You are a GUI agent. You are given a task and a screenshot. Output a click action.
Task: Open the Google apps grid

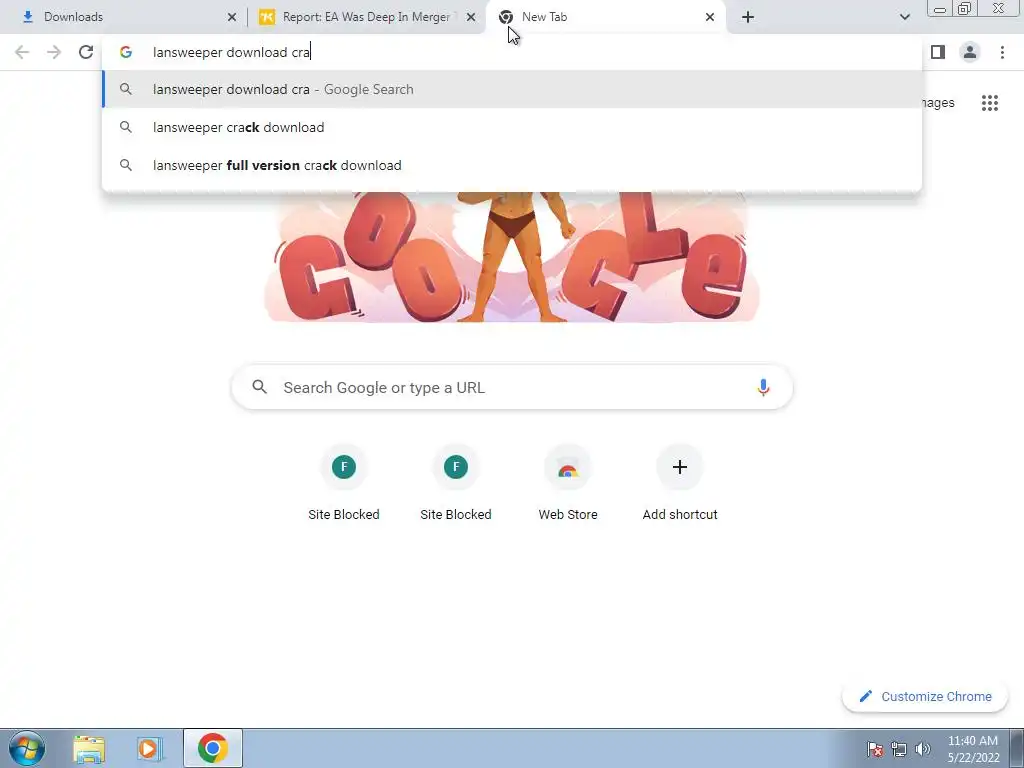tap(989, 103)
